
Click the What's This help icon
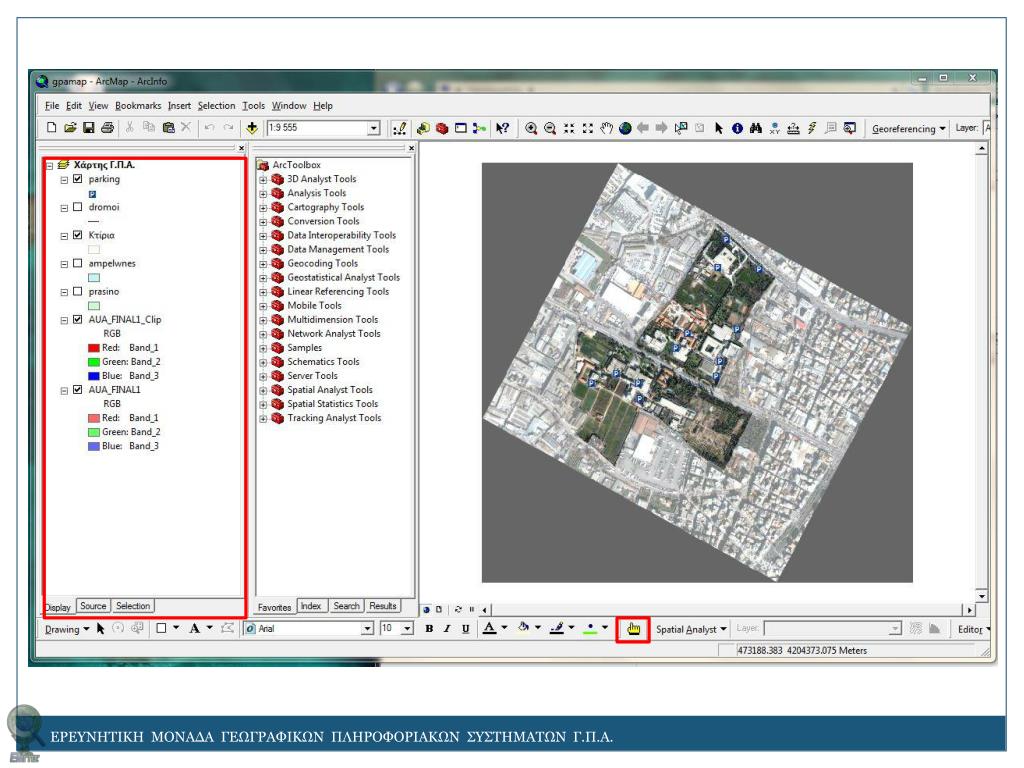(502, 129)
